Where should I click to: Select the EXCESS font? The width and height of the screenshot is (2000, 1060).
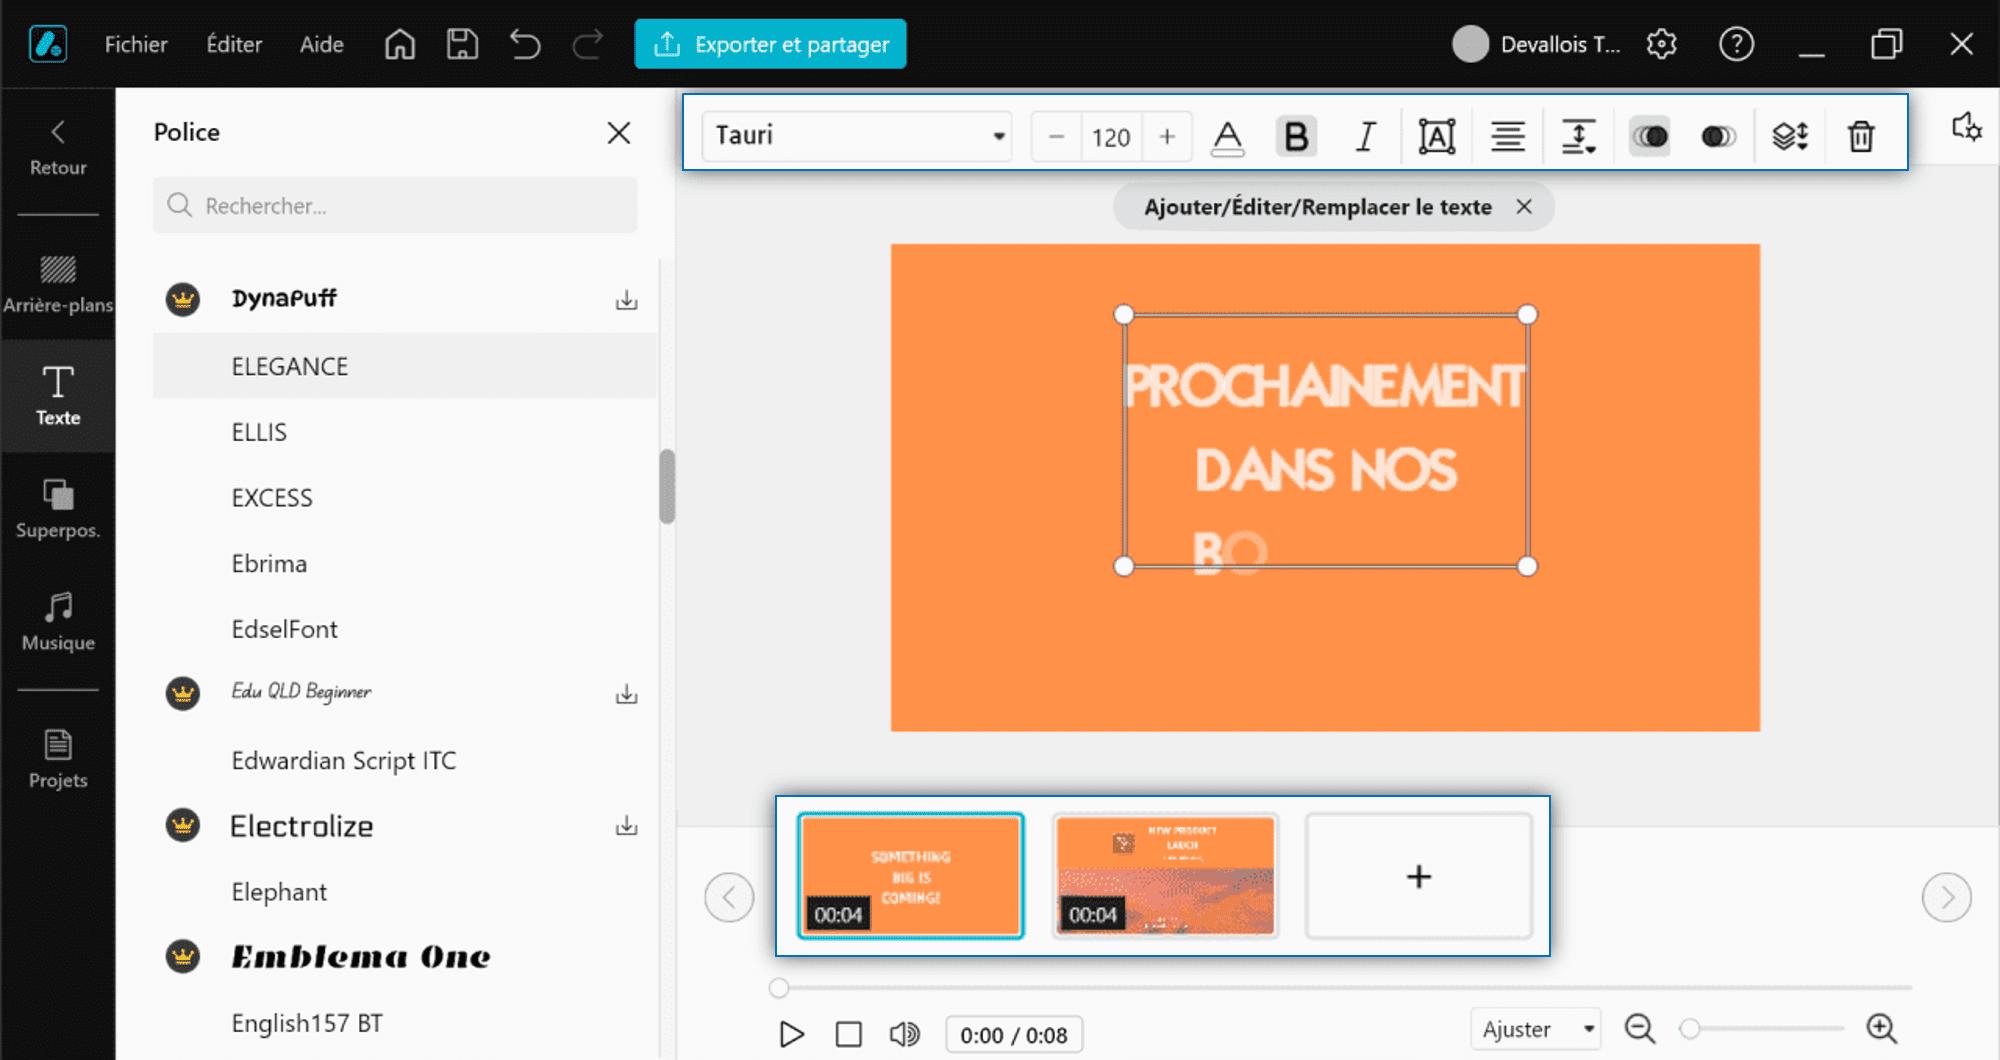[x=404, y=498]
